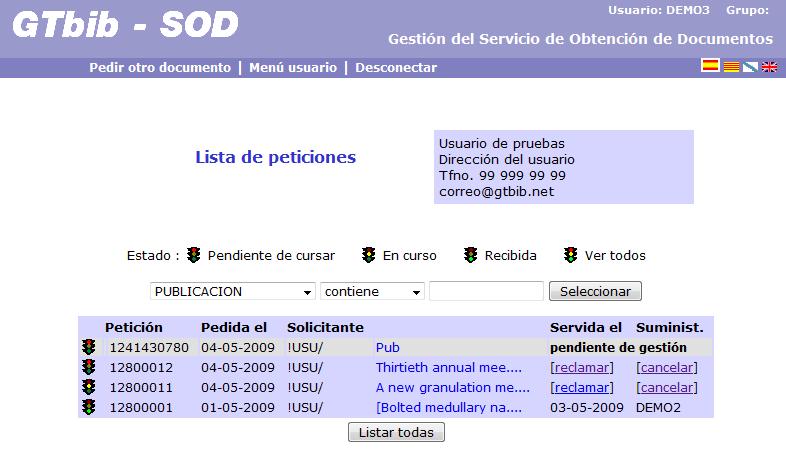Click the search text input field
The image size is (786, 470).
point(486,291)
